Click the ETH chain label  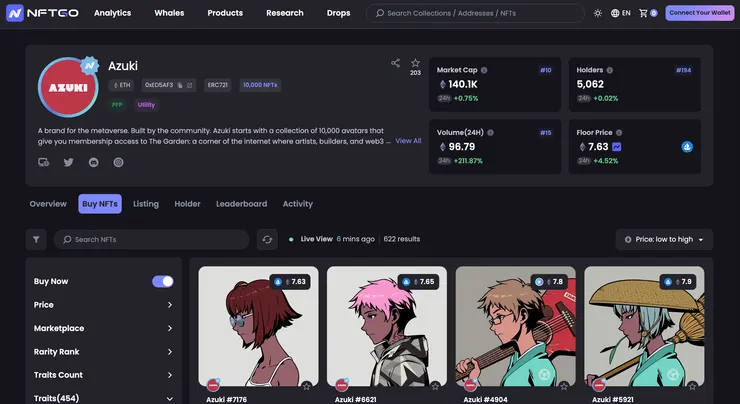[x=121, y=85]
